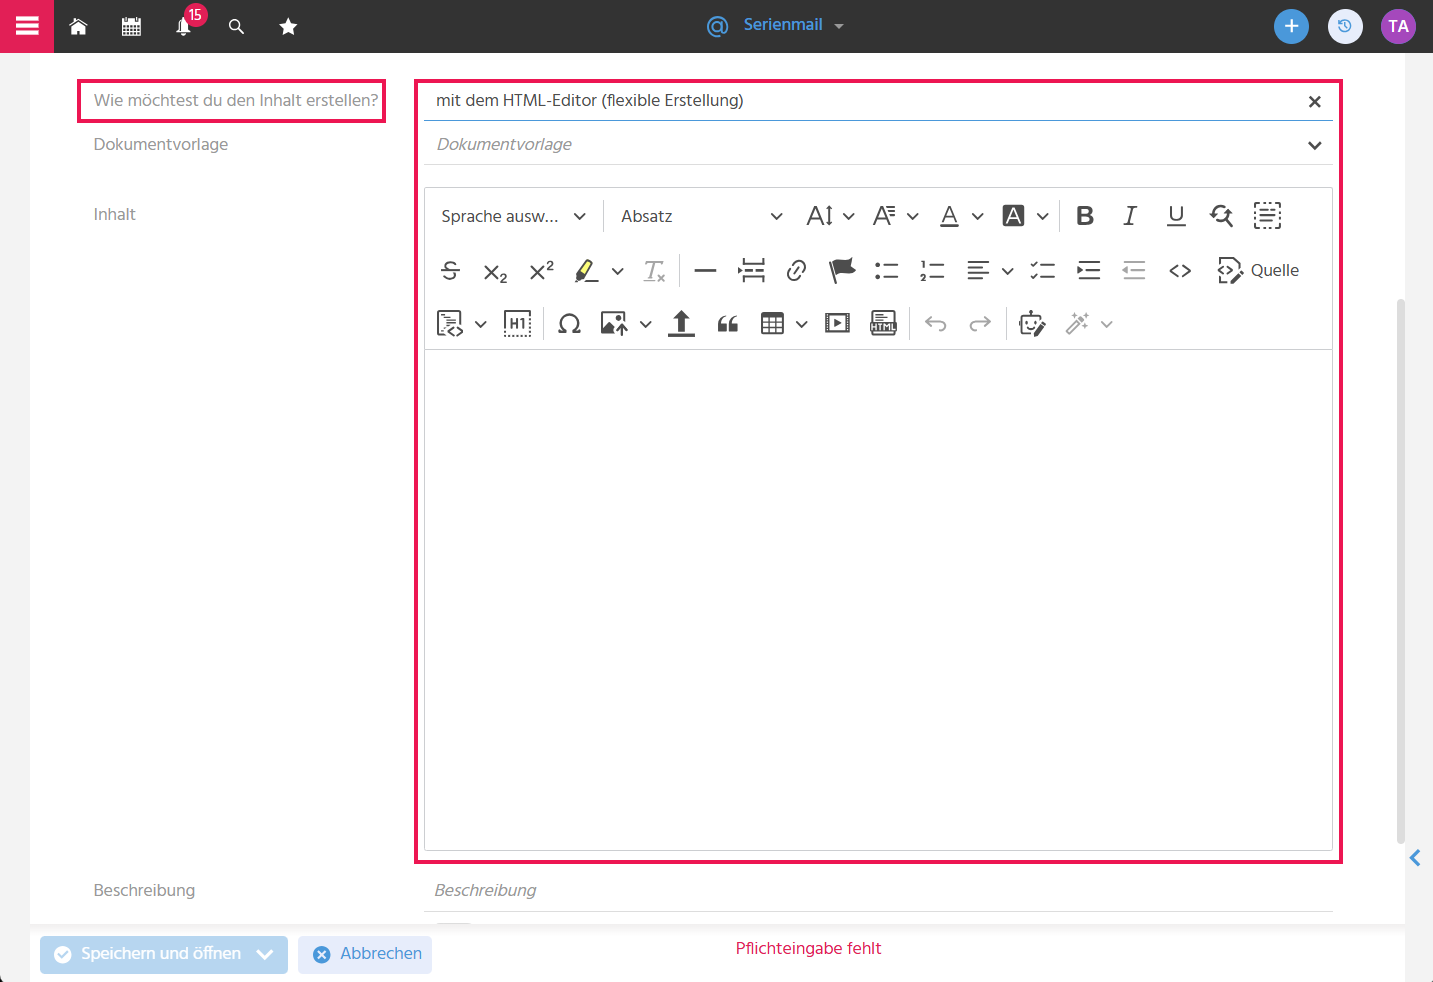Expand the Dokumentvorlage dropdown
Image resolution: width=1433 pixels, height=982 pixels.
click(1315, 145)
